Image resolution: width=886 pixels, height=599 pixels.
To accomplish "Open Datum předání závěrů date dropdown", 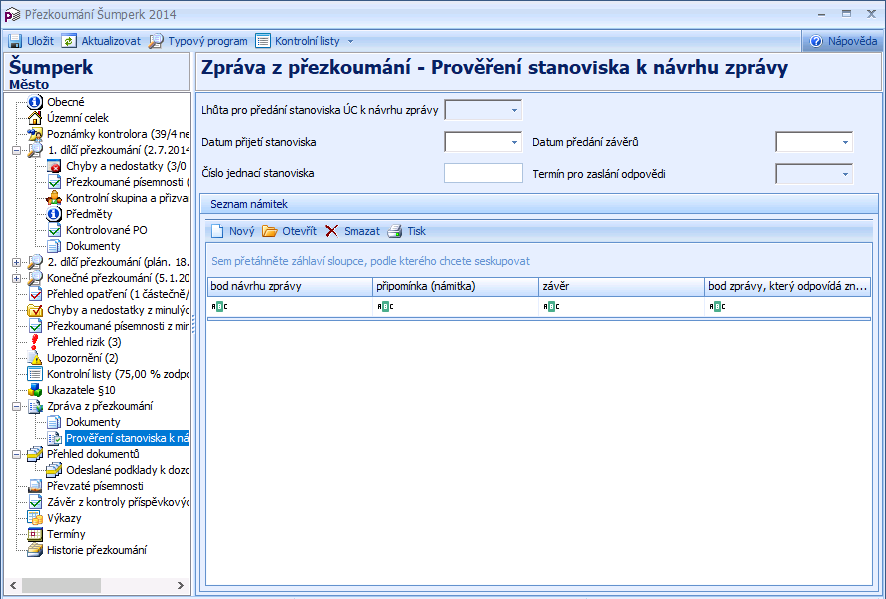I will coord(845,142).
